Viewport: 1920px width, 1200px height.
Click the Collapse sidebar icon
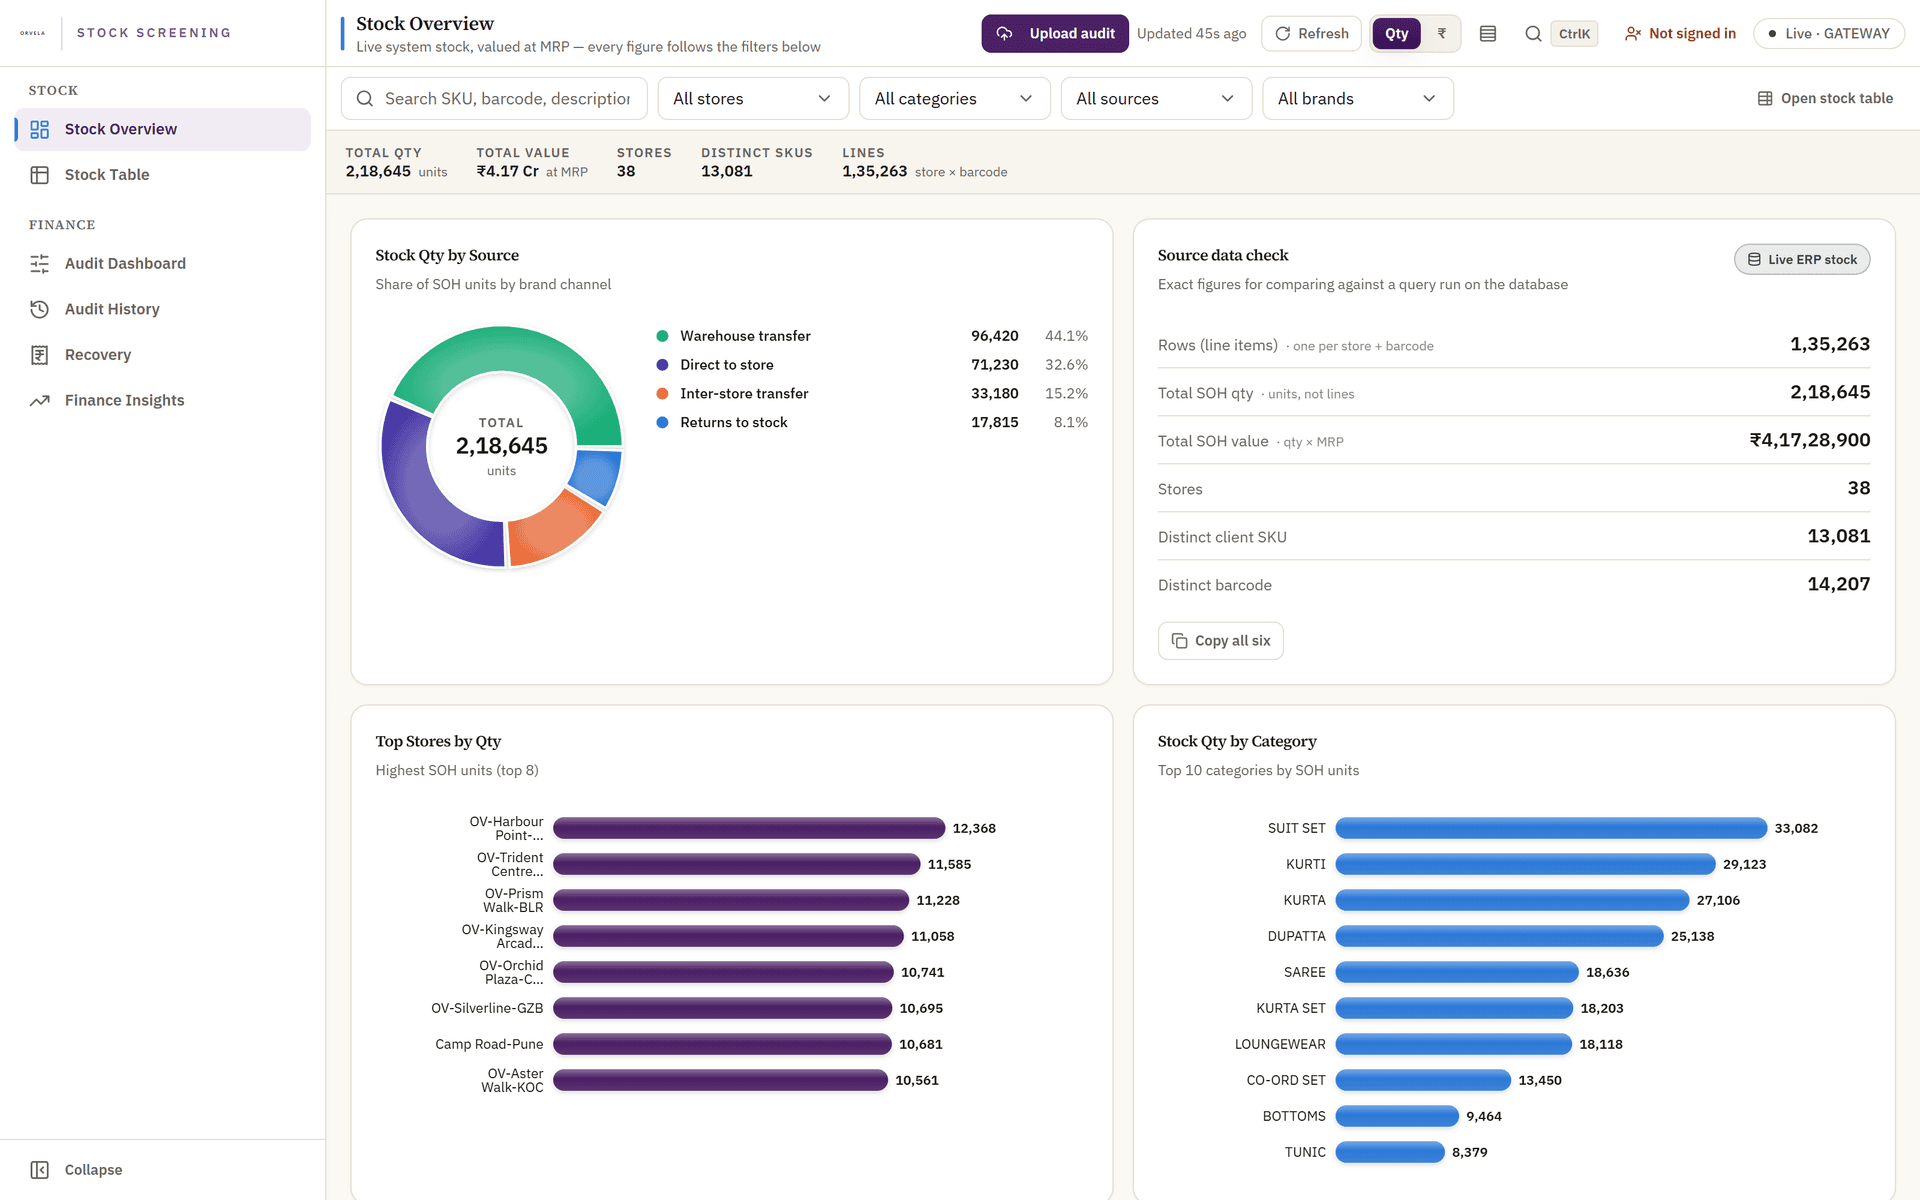tap(40, 1170)
